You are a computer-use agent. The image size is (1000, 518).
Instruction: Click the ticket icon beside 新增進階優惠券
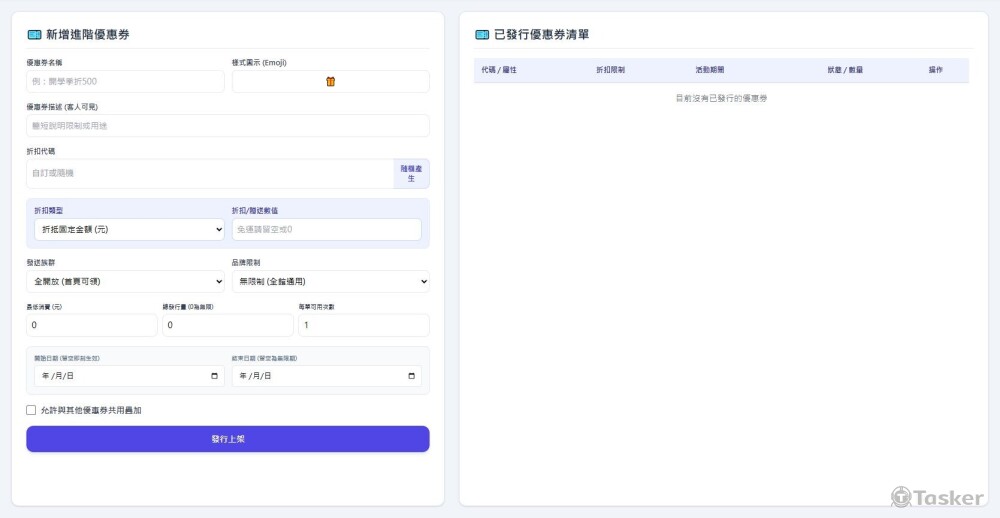pos(34,34)
